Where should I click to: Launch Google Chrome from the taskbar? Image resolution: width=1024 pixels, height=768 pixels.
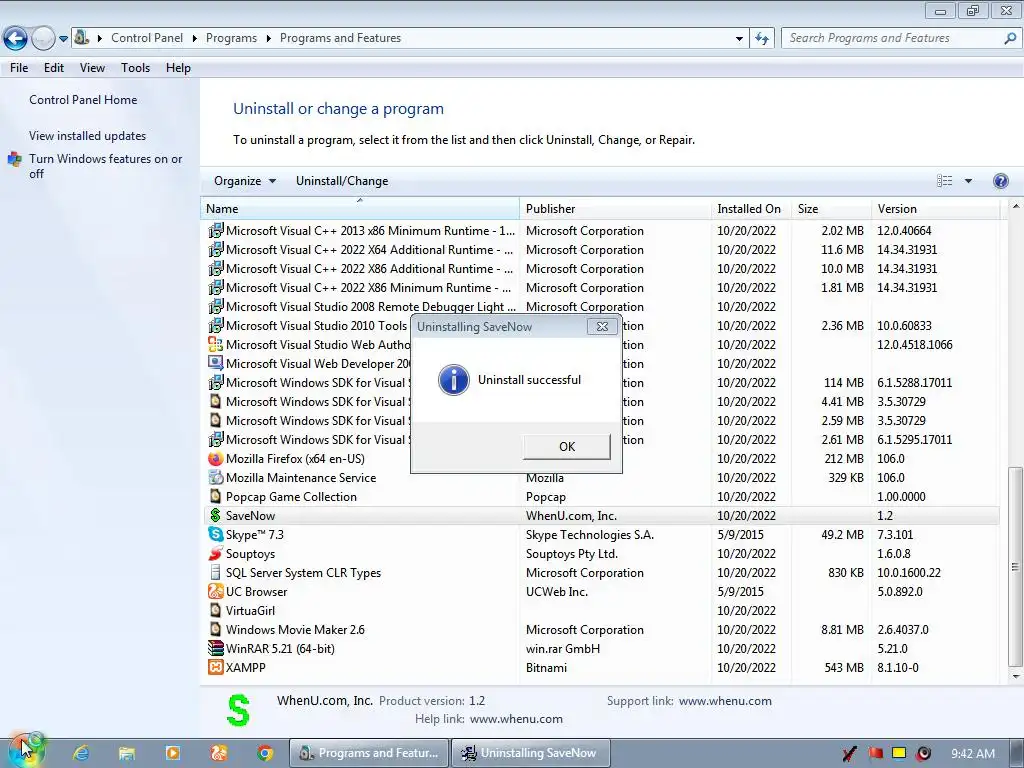265,753
